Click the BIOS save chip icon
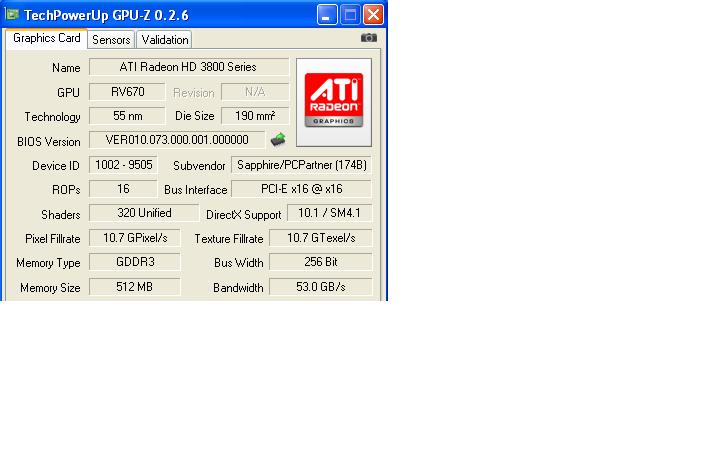The height and width of the screenshot is (450, 720). pos(278,140)
